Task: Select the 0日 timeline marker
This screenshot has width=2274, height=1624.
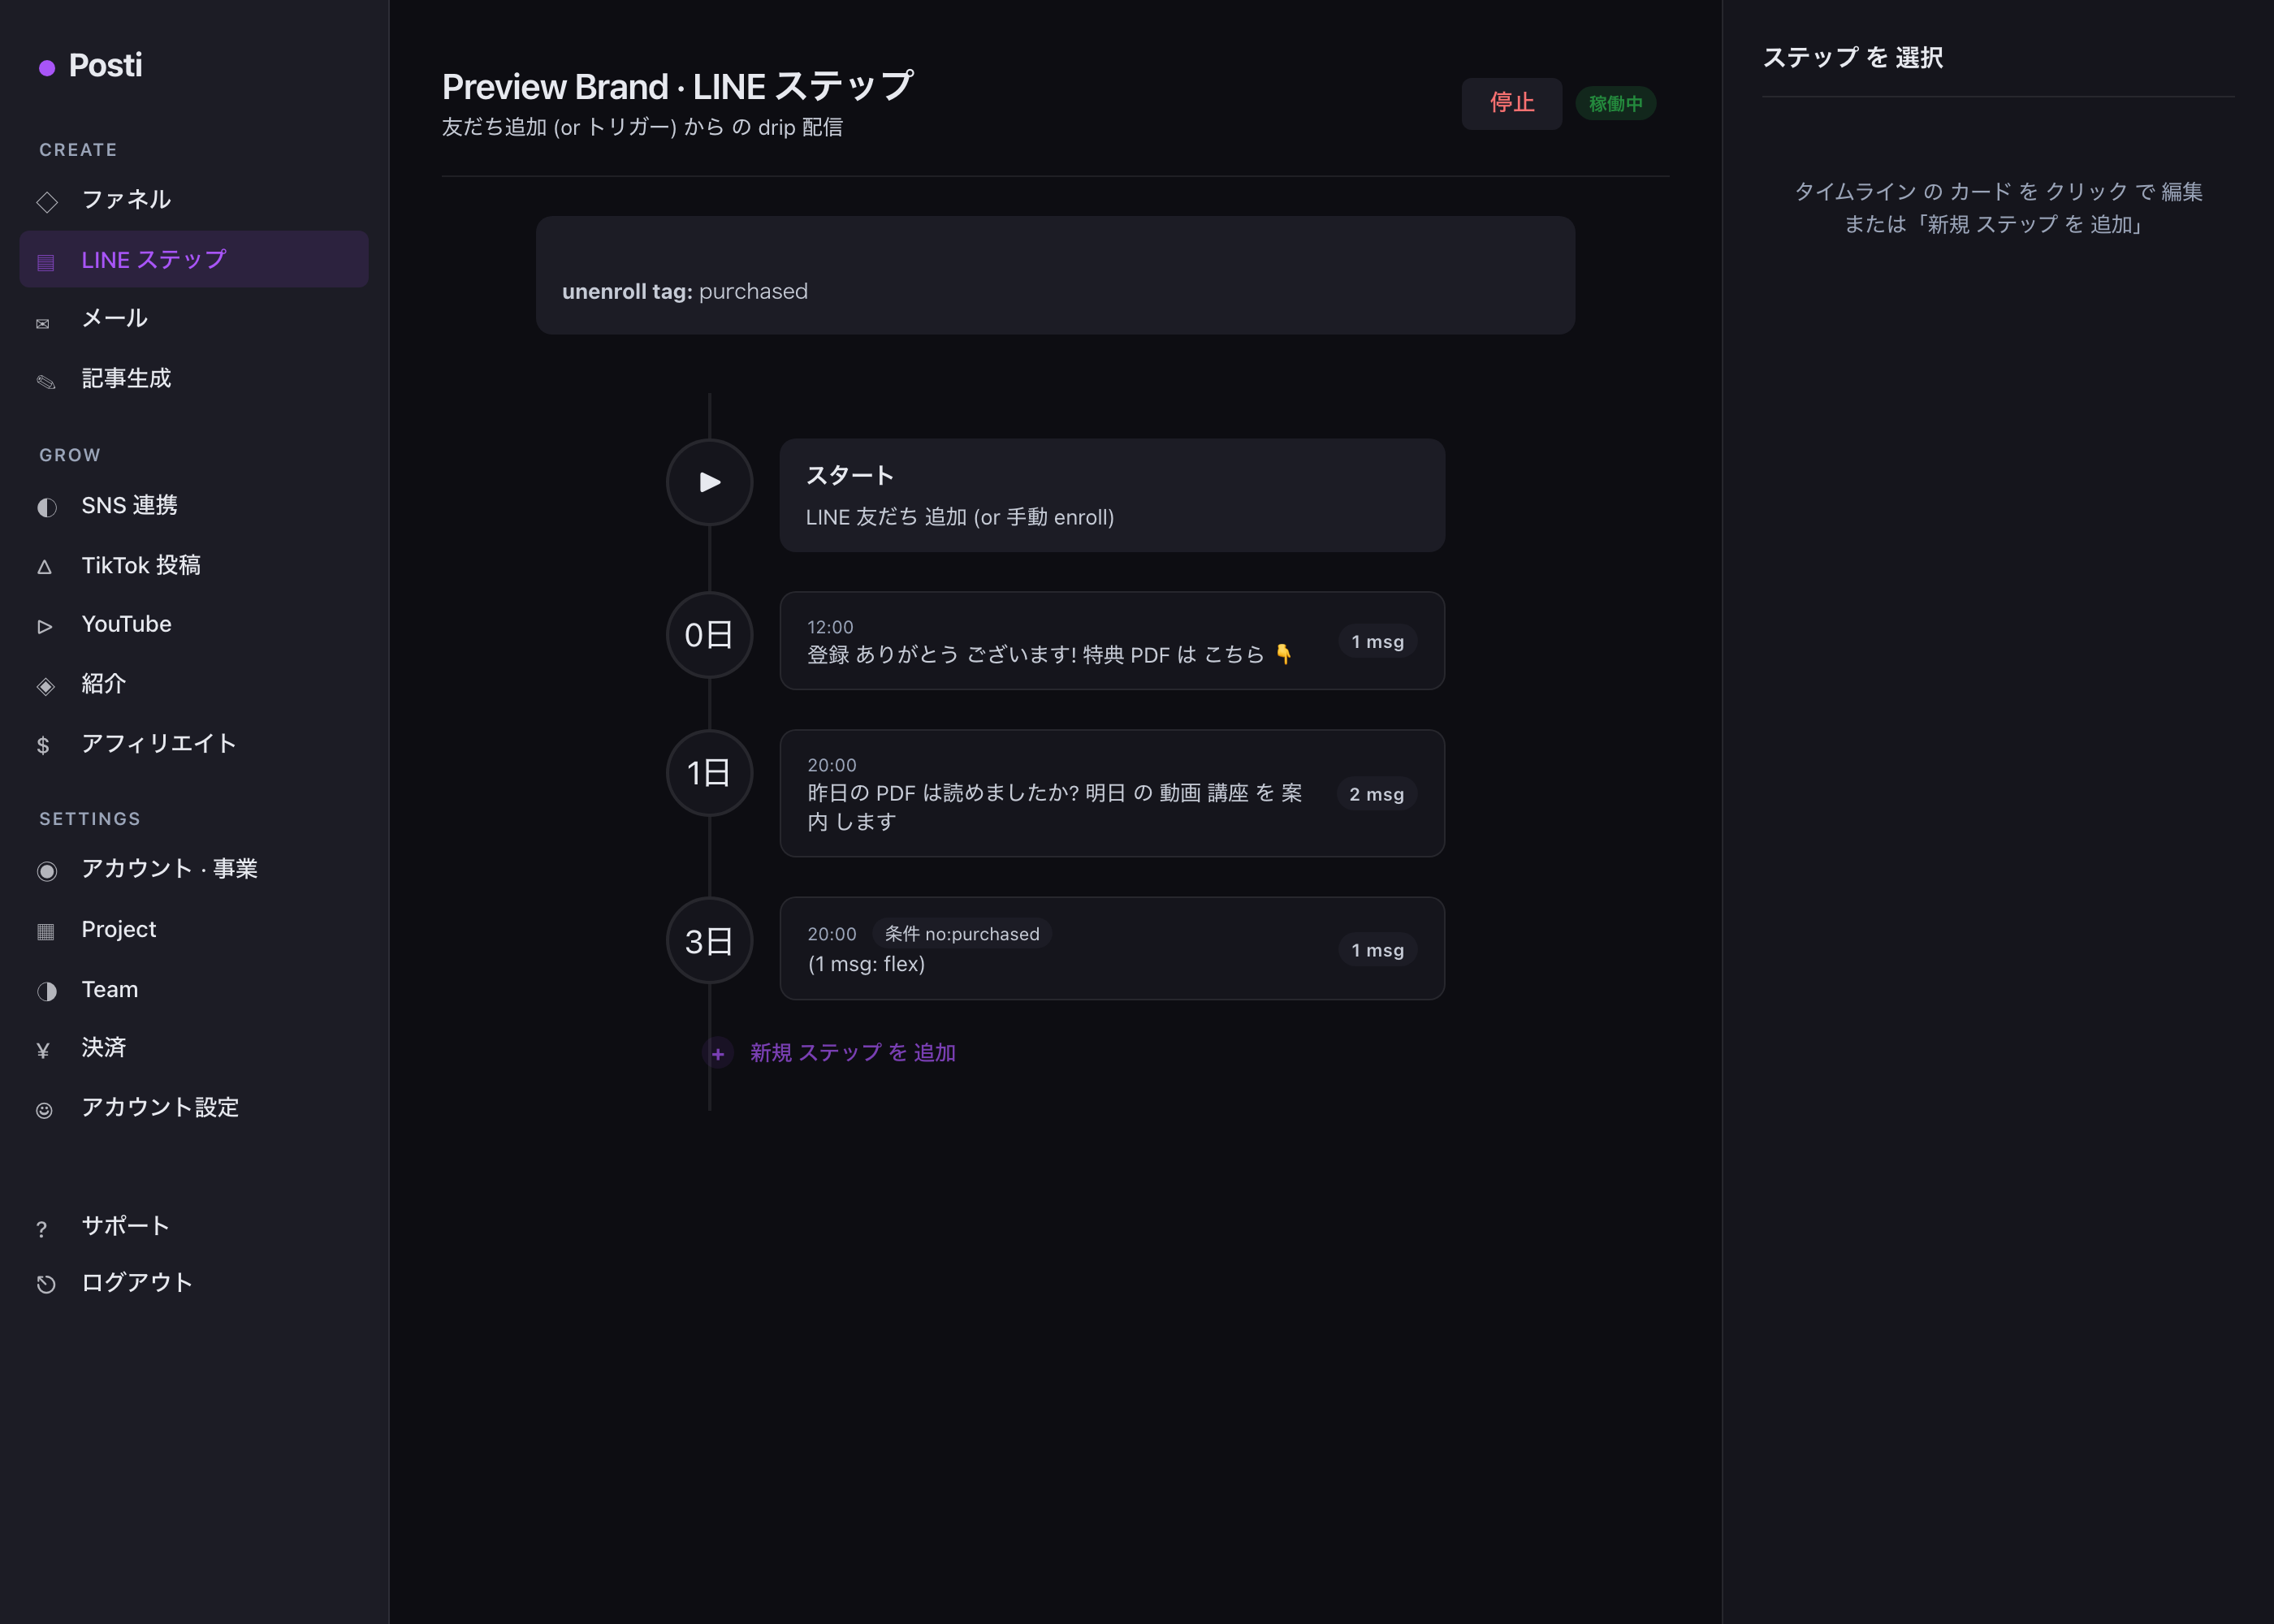Action: [x=709, y=635]
